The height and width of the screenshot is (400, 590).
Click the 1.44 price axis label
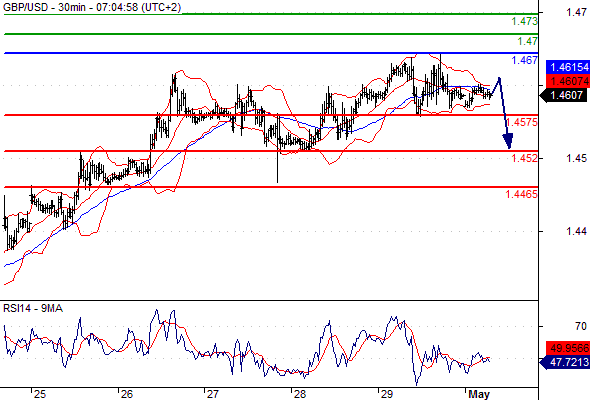[576, 231]
